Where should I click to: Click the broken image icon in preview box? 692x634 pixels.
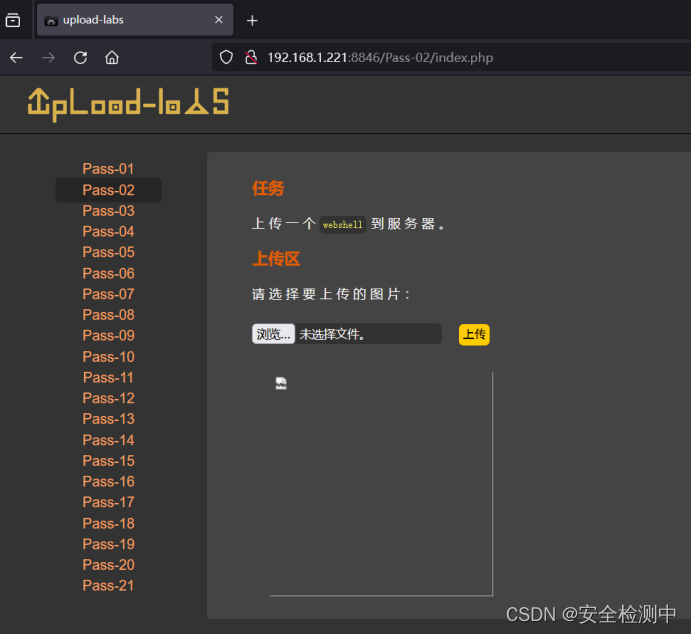pyautogui.click(x=281, y=383)
